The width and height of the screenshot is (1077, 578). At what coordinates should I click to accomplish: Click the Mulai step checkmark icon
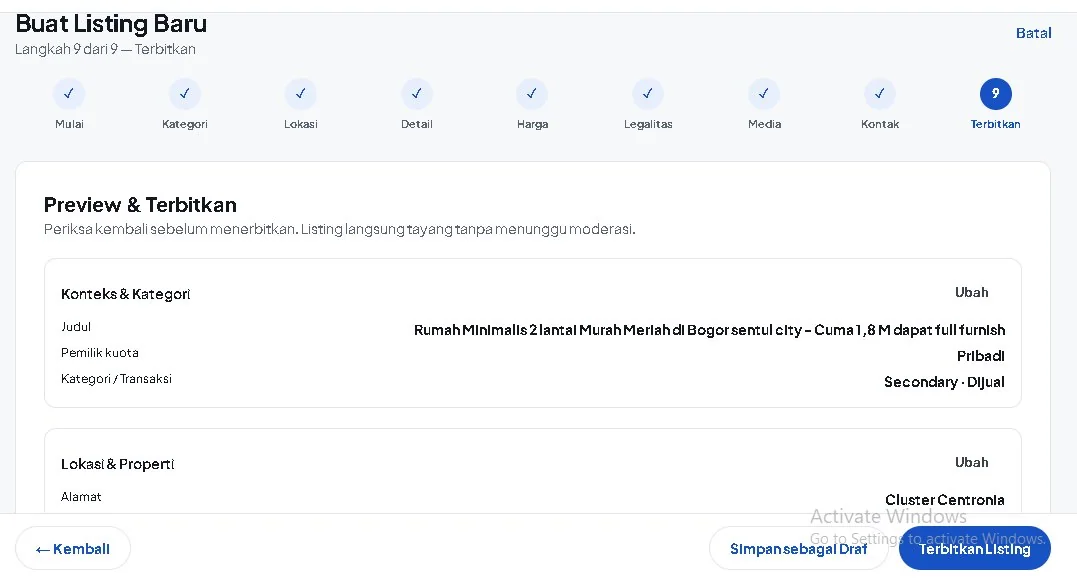(x=69, y=94)
